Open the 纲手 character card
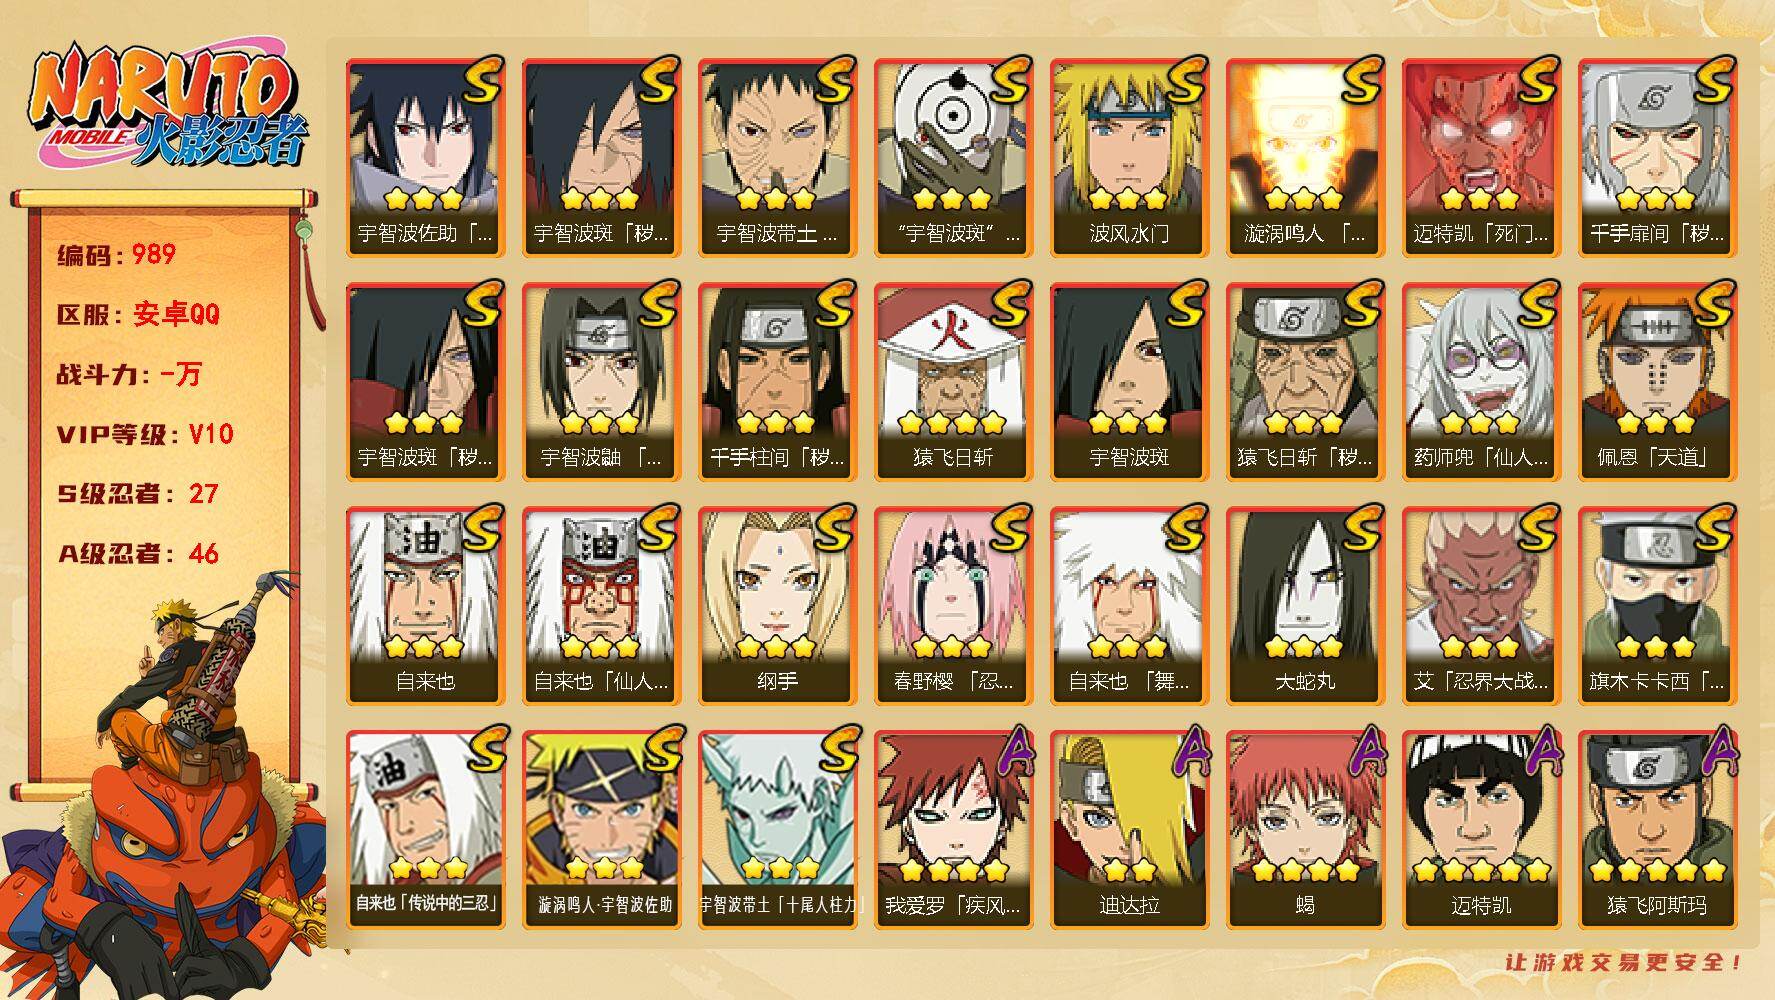This screenshot has height=1000, width=1775. (x=777, y=605)
